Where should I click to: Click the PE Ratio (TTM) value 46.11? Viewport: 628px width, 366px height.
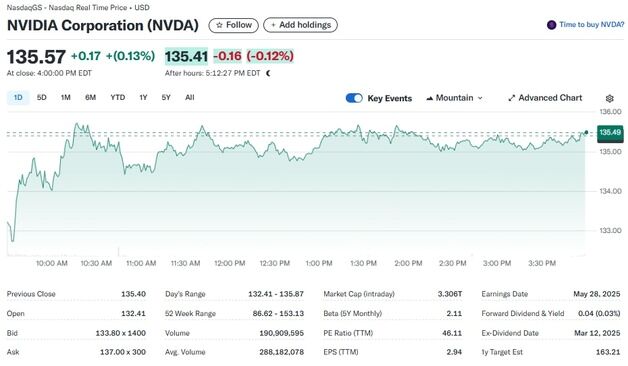coord(452,333)
